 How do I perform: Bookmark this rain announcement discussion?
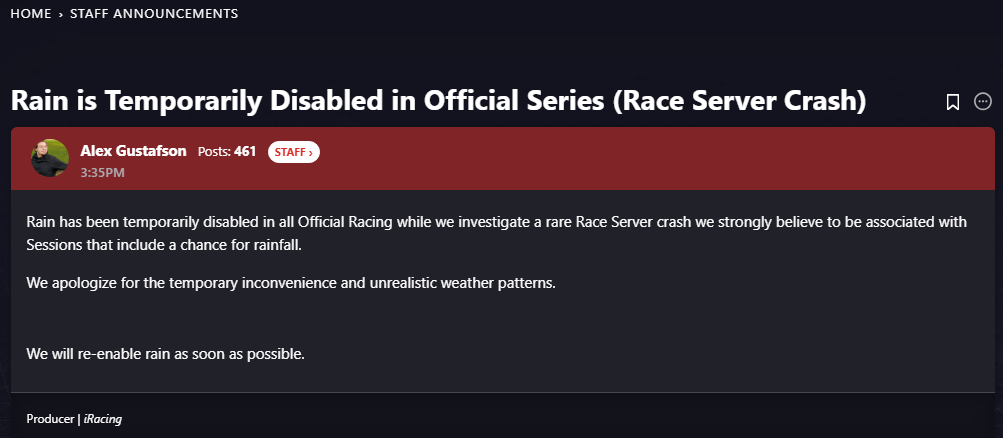pyautogui.click(x=953, y=102)
